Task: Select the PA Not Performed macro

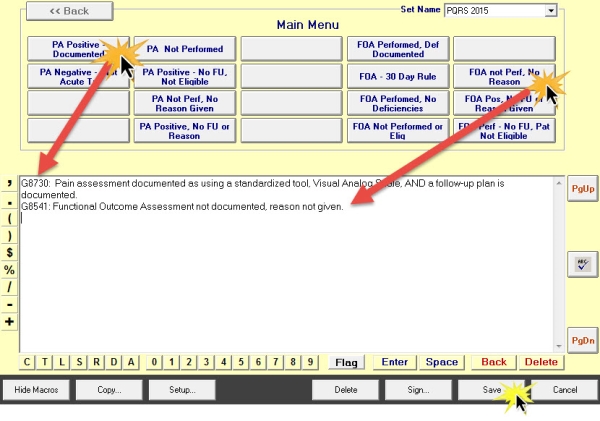Action: (184, 48)
